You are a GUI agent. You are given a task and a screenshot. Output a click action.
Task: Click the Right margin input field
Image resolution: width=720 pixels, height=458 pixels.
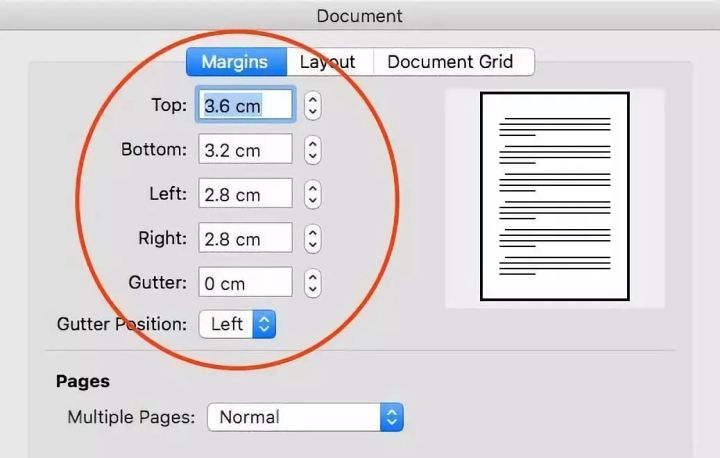tap(246, 237)
